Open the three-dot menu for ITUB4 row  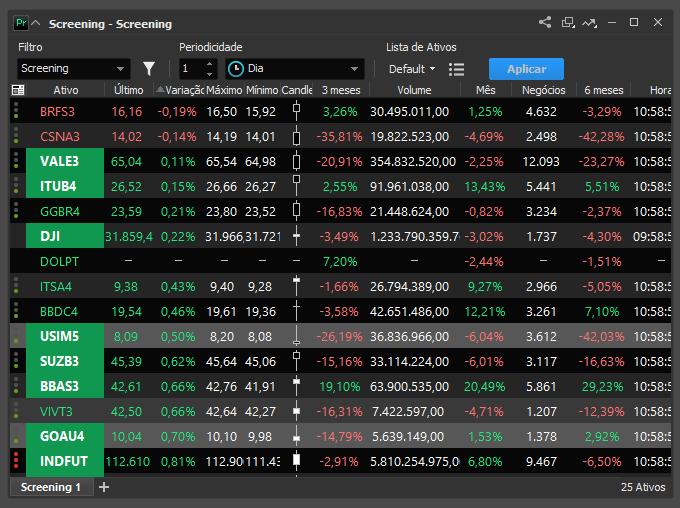pyautogui.click(x=16, y=185)
